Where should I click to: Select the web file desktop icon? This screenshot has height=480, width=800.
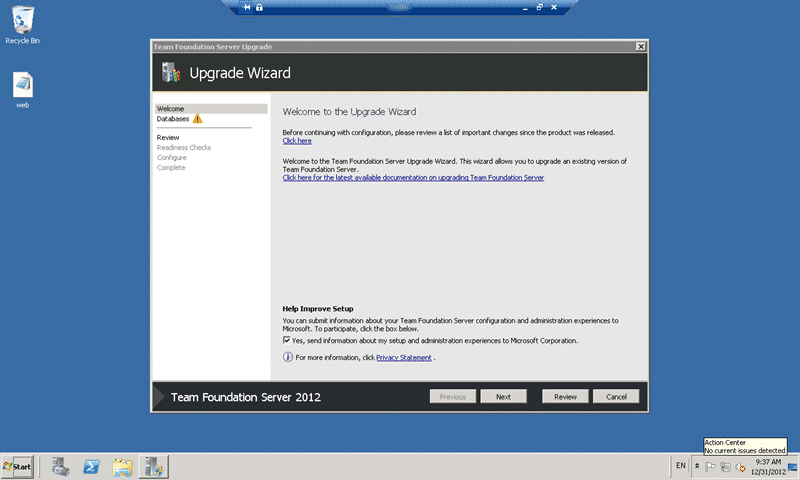click(x=22, y=90)
